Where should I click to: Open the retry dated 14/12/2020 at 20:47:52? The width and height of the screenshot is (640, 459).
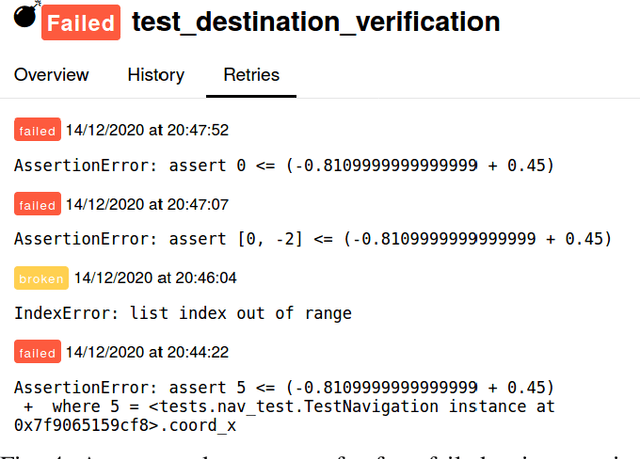coord(147,130)
